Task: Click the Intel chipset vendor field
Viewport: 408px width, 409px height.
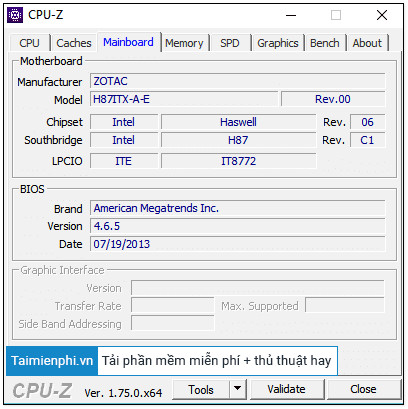Action: click(124, 122)
